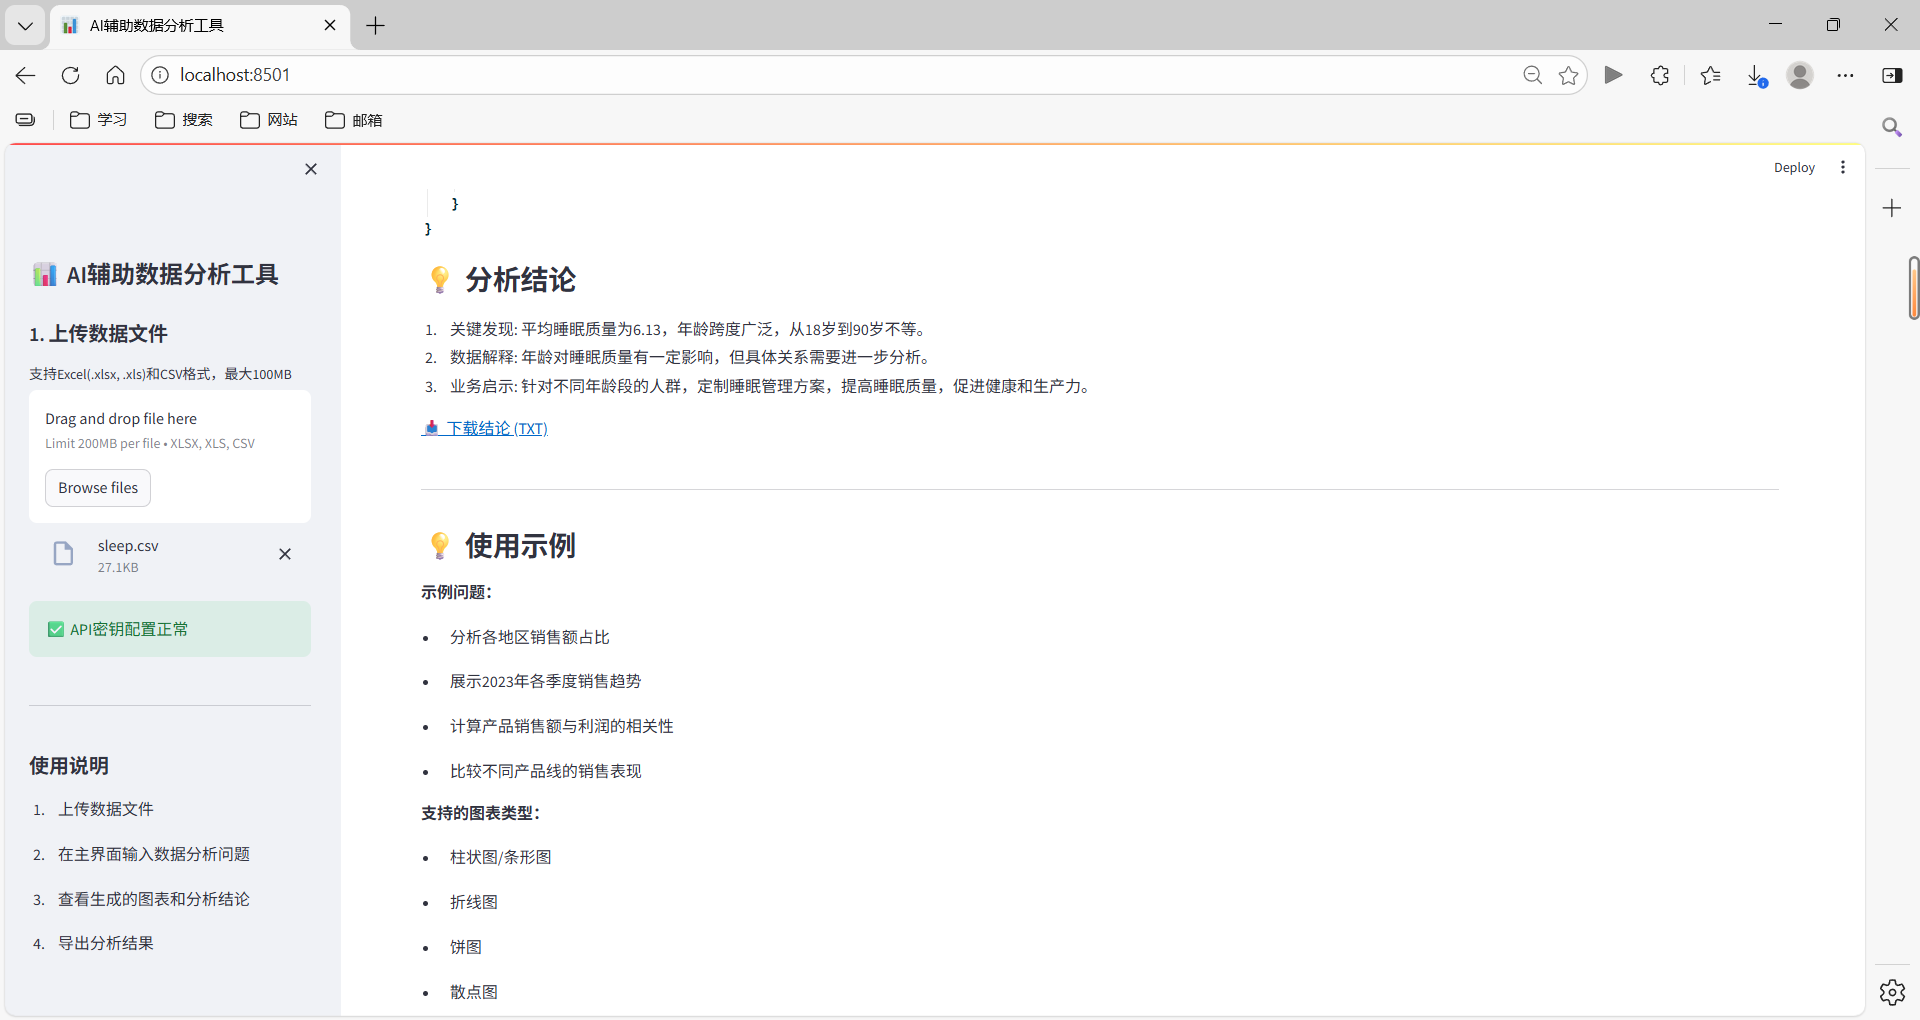Click the Browse files button

coord(98,488)
